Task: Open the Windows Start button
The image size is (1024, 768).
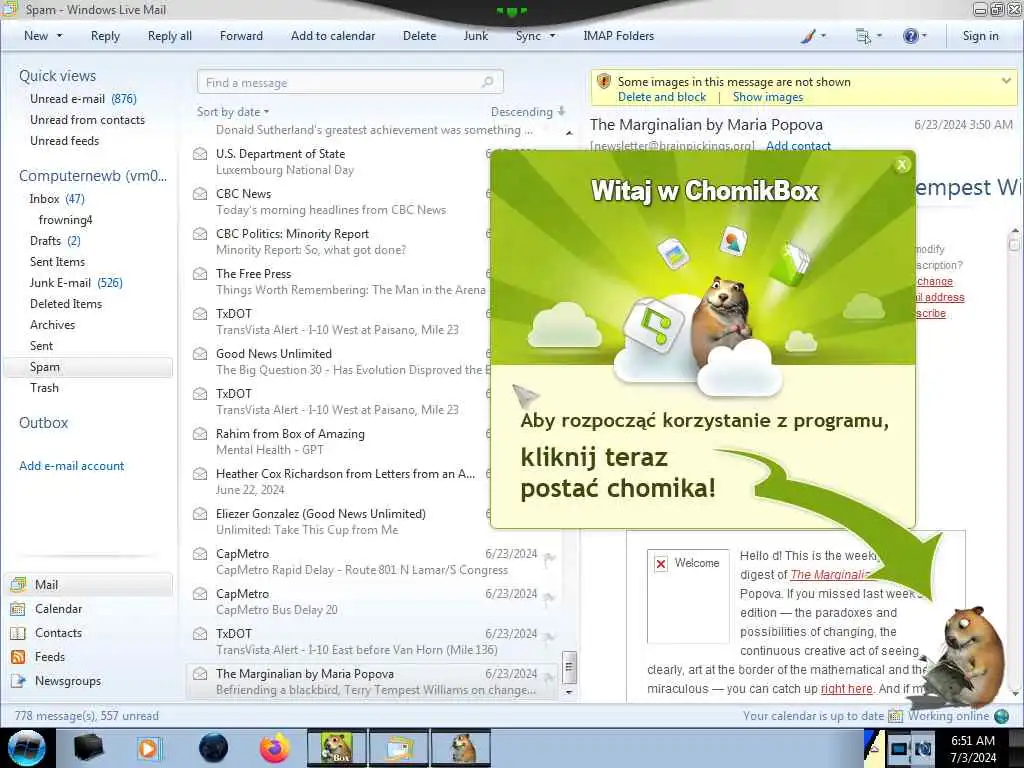Action: 26,748
